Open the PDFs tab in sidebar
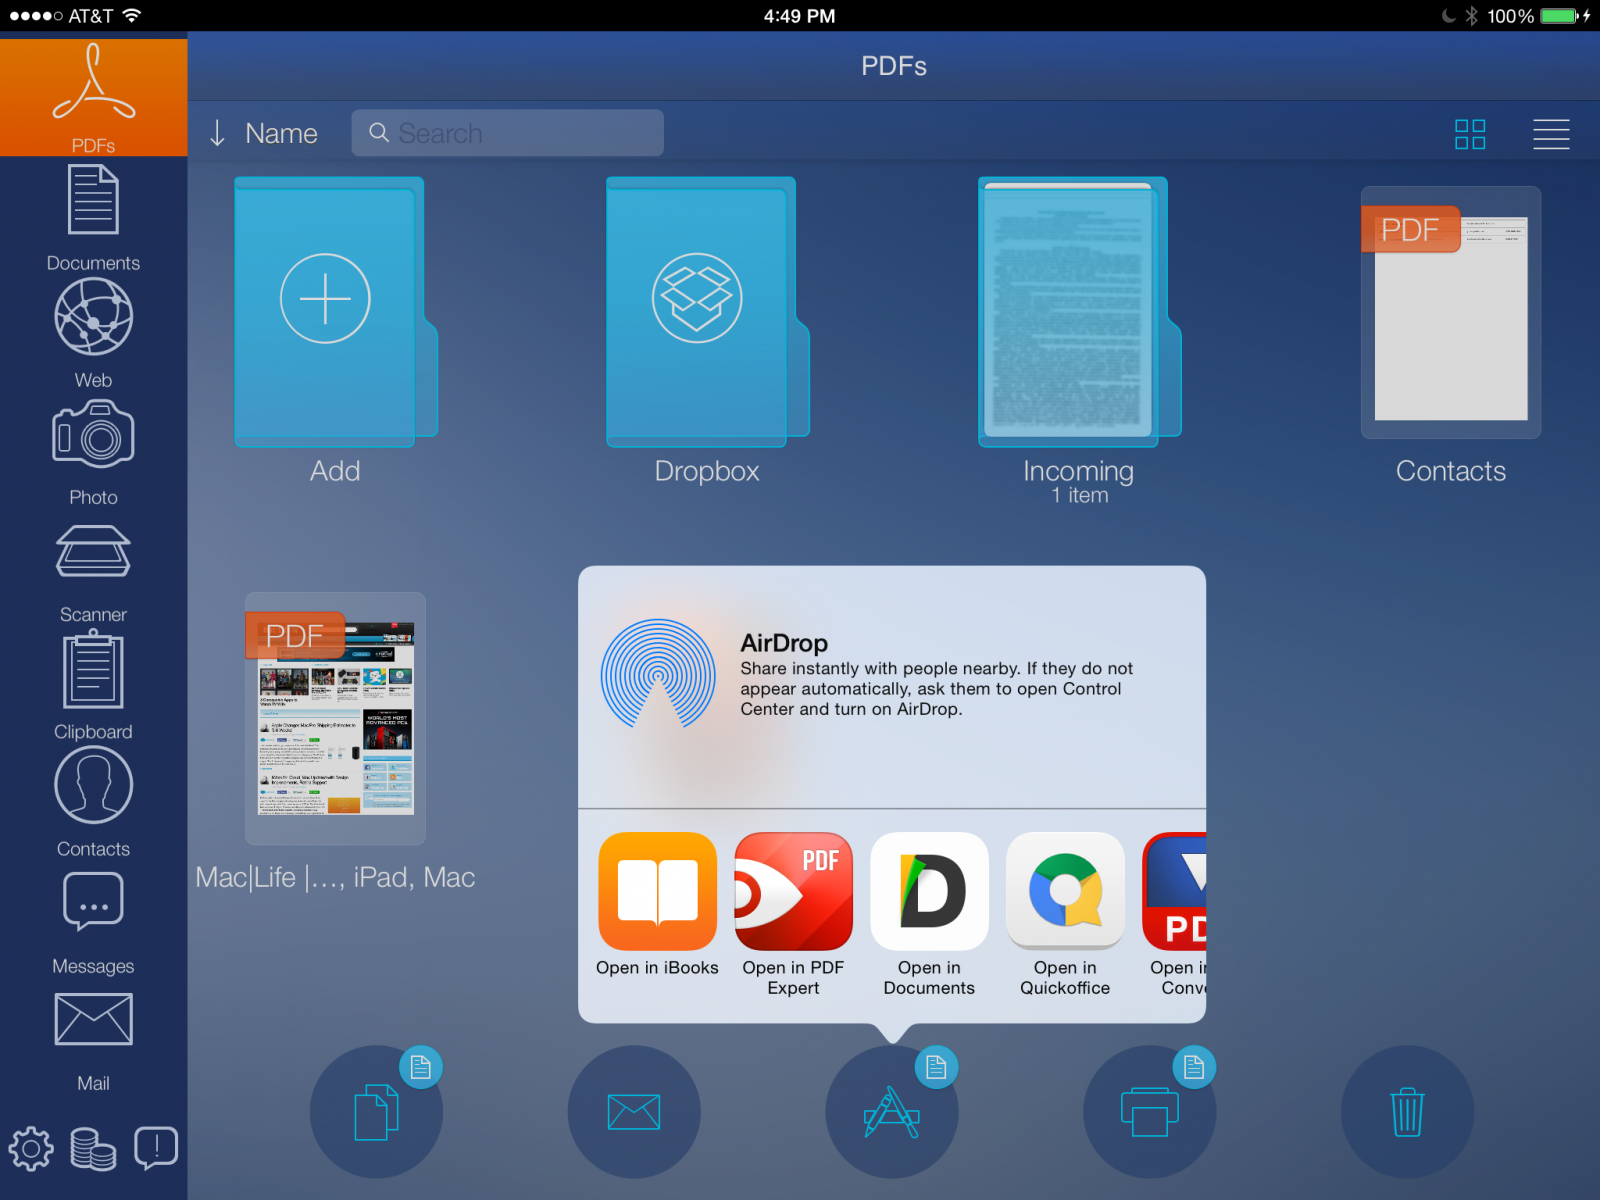 point(93,97)
